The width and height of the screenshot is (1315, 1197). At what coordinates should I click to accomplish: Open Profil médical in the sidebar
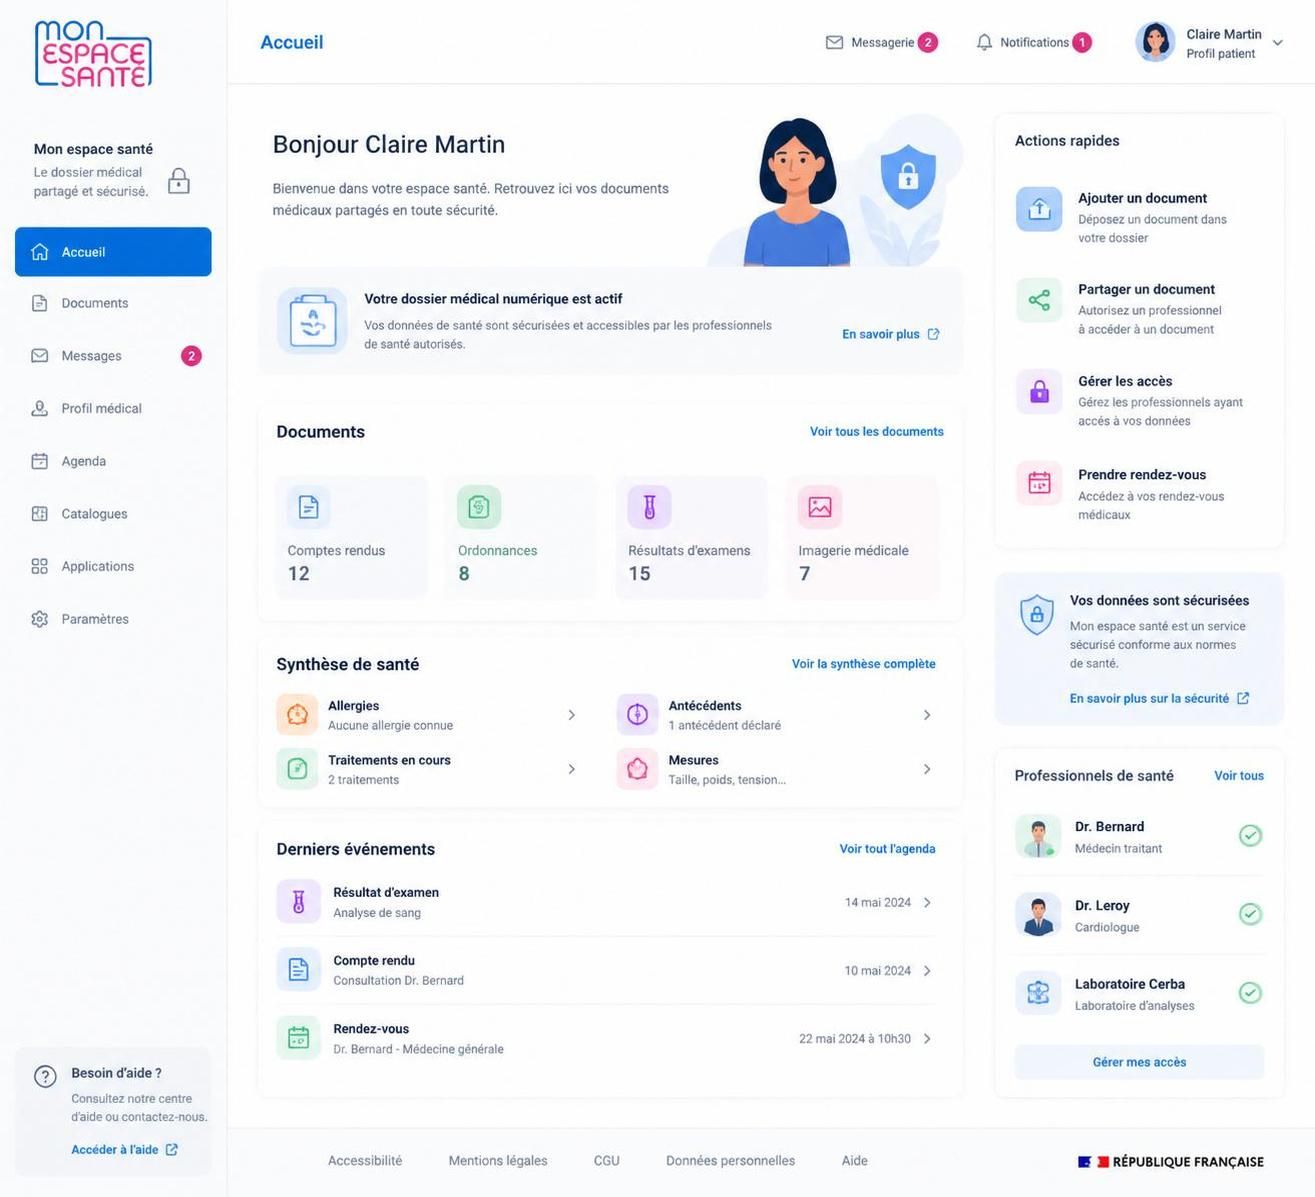click(x=113, y=408)
